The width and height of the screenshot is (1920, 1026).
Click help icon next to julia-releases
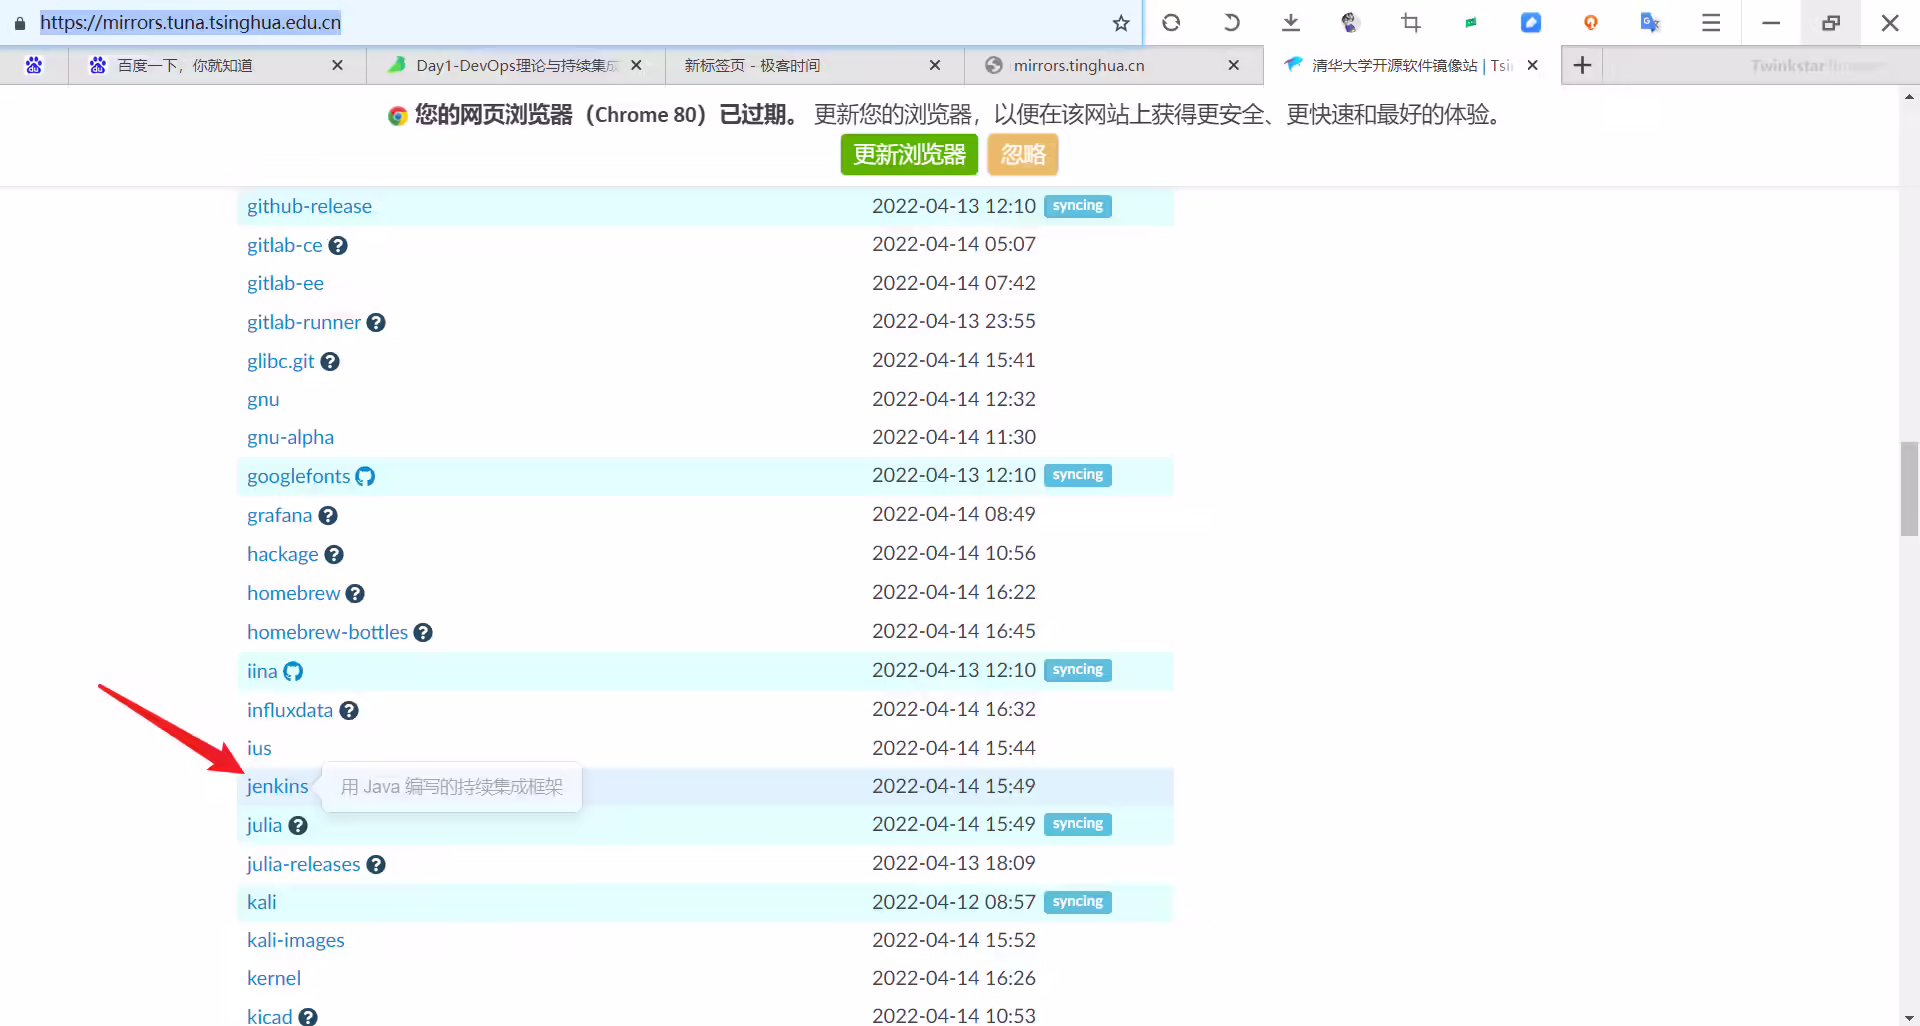[x=376, y=864]
